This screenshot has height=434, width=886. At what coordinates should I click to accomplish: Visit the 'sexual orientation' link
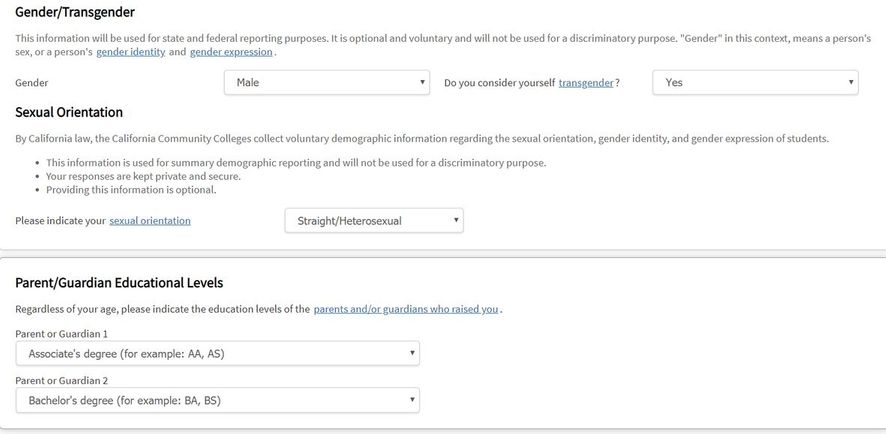[x=150, y=221]
